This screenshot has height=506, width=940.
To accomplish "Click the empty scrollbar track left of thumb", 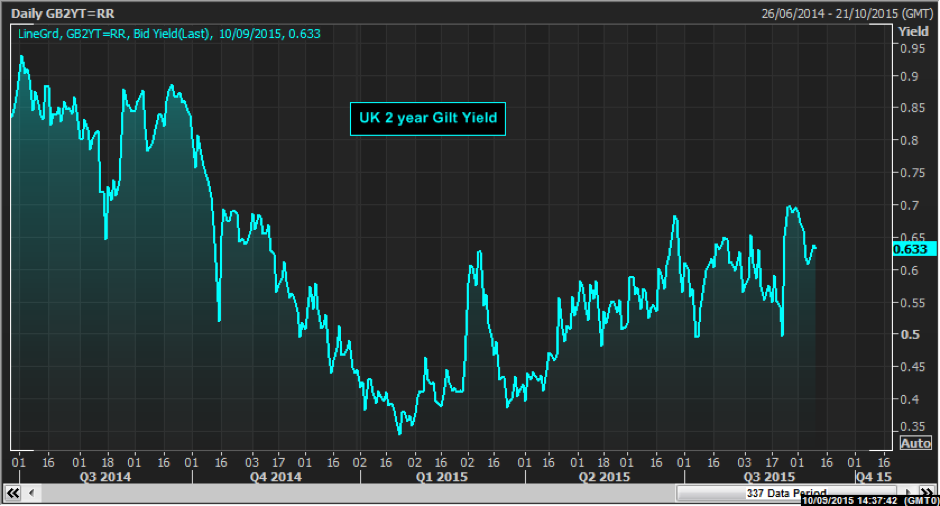I will [350, 494].
